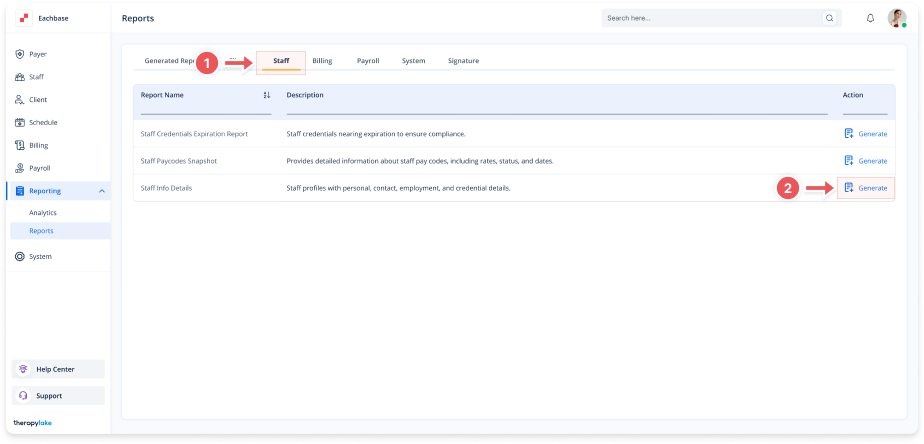Click the Help Center icon
The height and width of the screenshot is (444, 924).
pyautogui.click(x=24, y=369)
